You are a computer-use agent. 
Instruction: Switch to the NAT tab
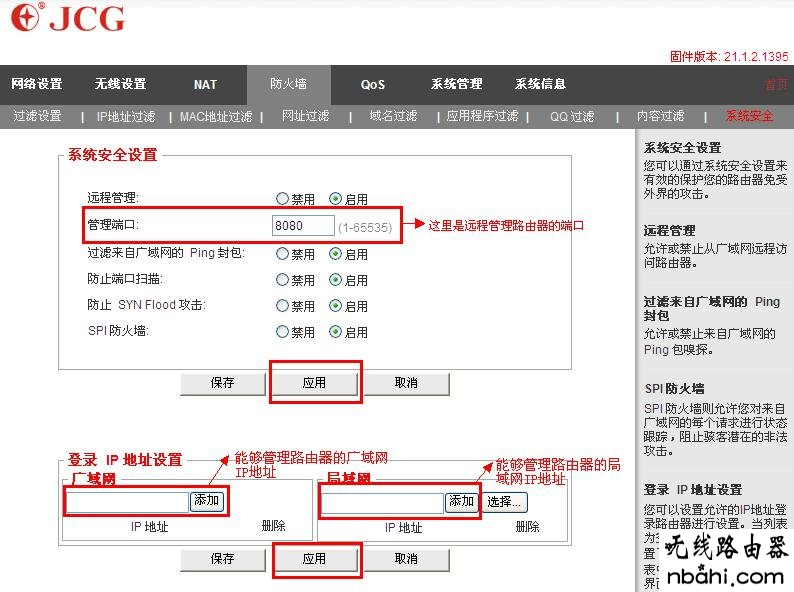(x=205, y=85)
